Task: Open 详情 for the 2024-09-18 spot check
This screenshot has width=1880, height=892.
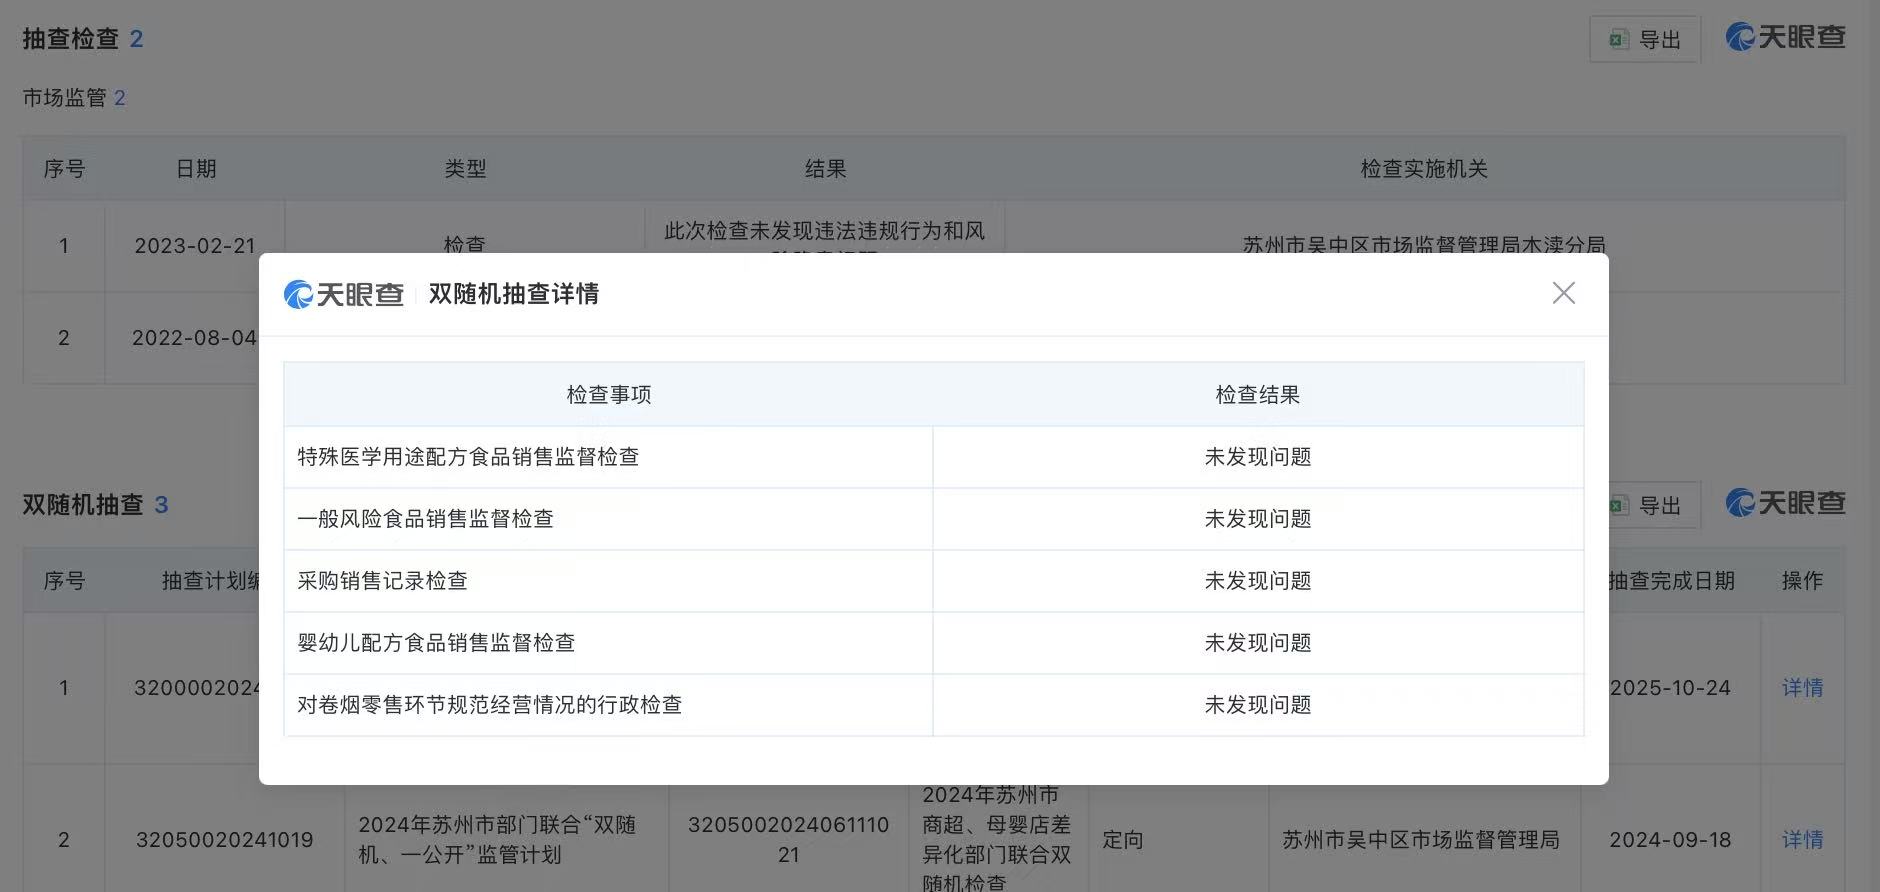Action: click(x=1802, y=840)
